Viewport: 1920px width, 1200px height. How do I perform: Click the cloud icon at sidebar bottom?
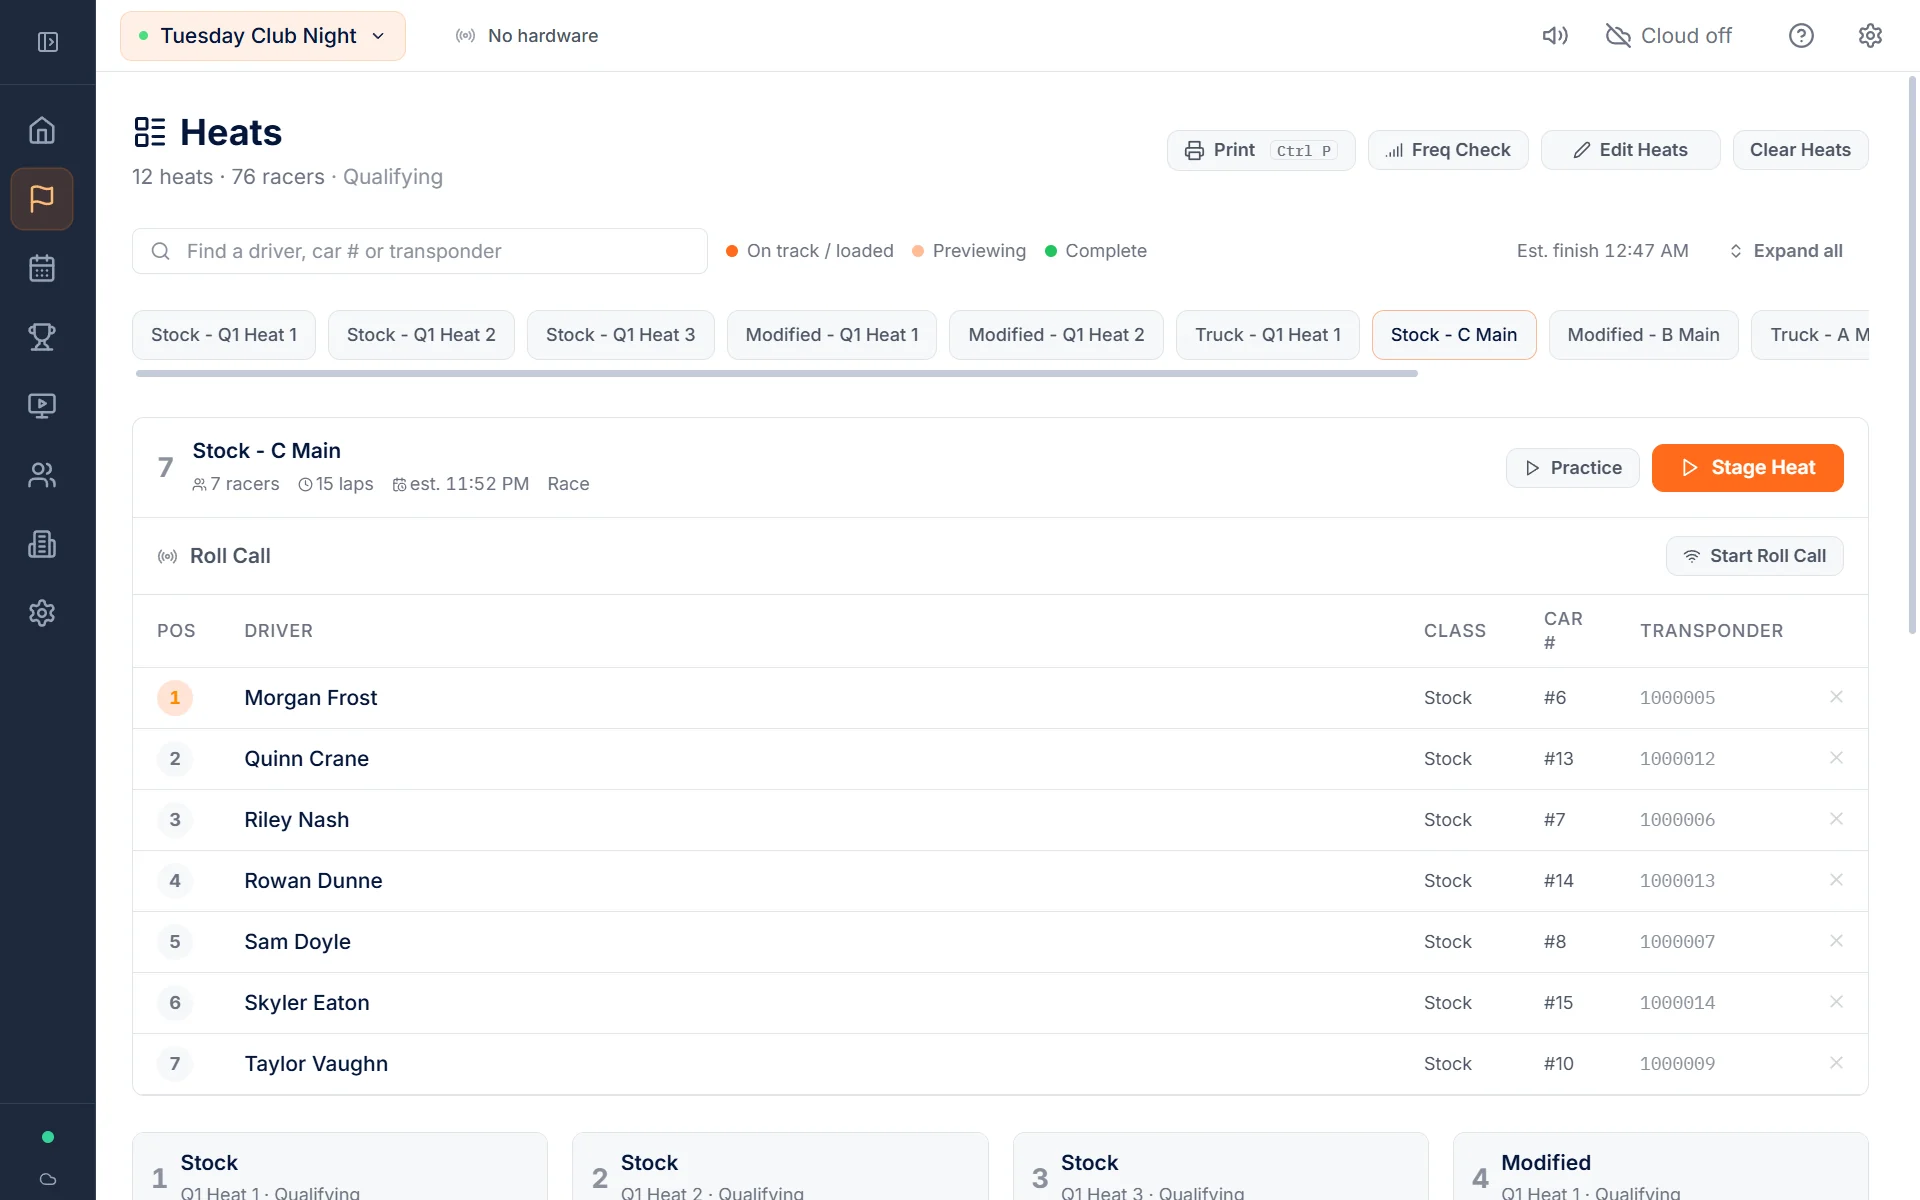(x=48, y=1179)
